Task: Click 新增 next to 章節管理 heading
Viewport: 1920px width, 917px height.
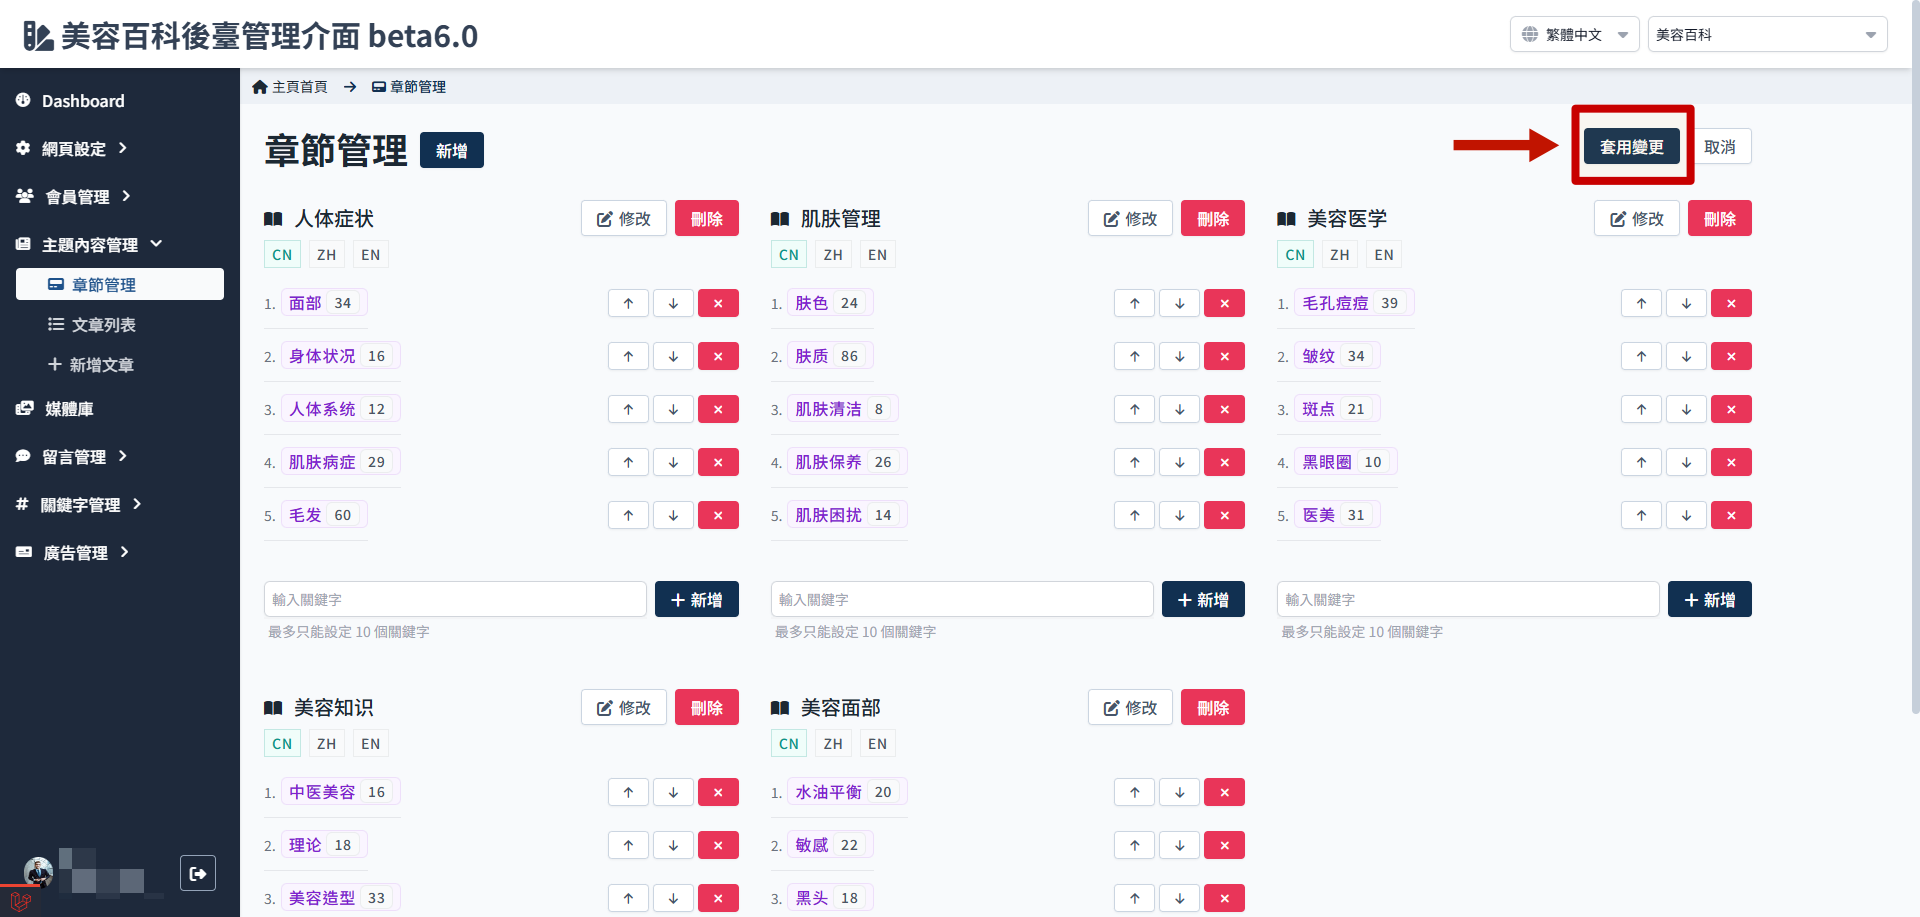Action: (452, 150)
